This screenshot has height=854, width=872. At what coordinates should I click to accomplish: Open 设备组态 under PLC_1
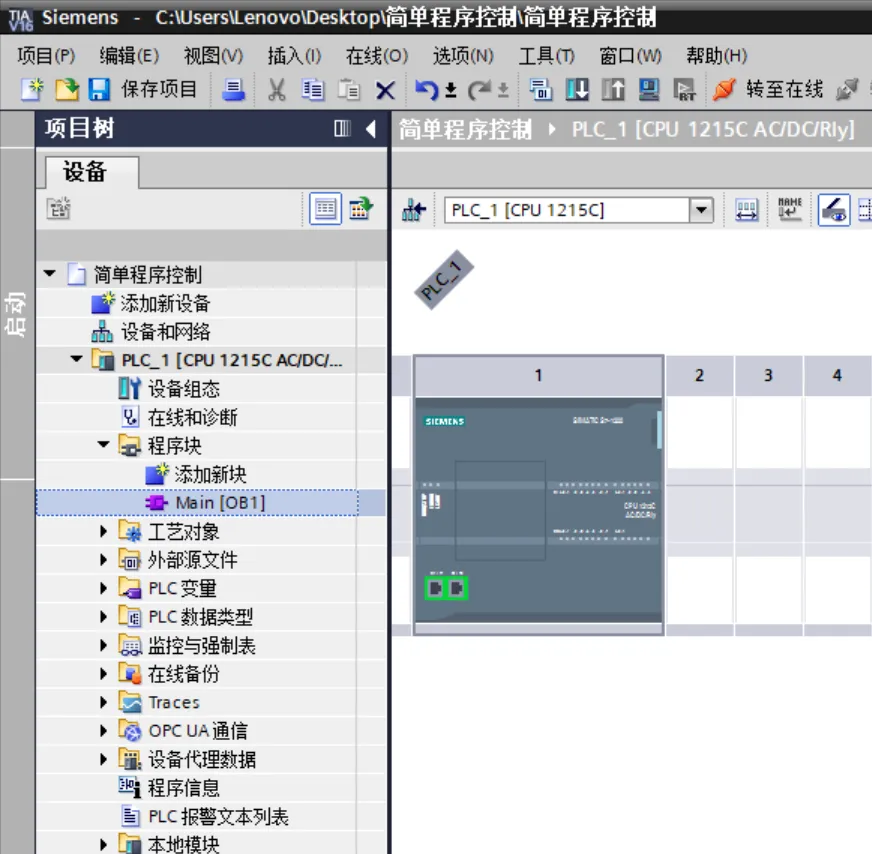coord(184,389)
